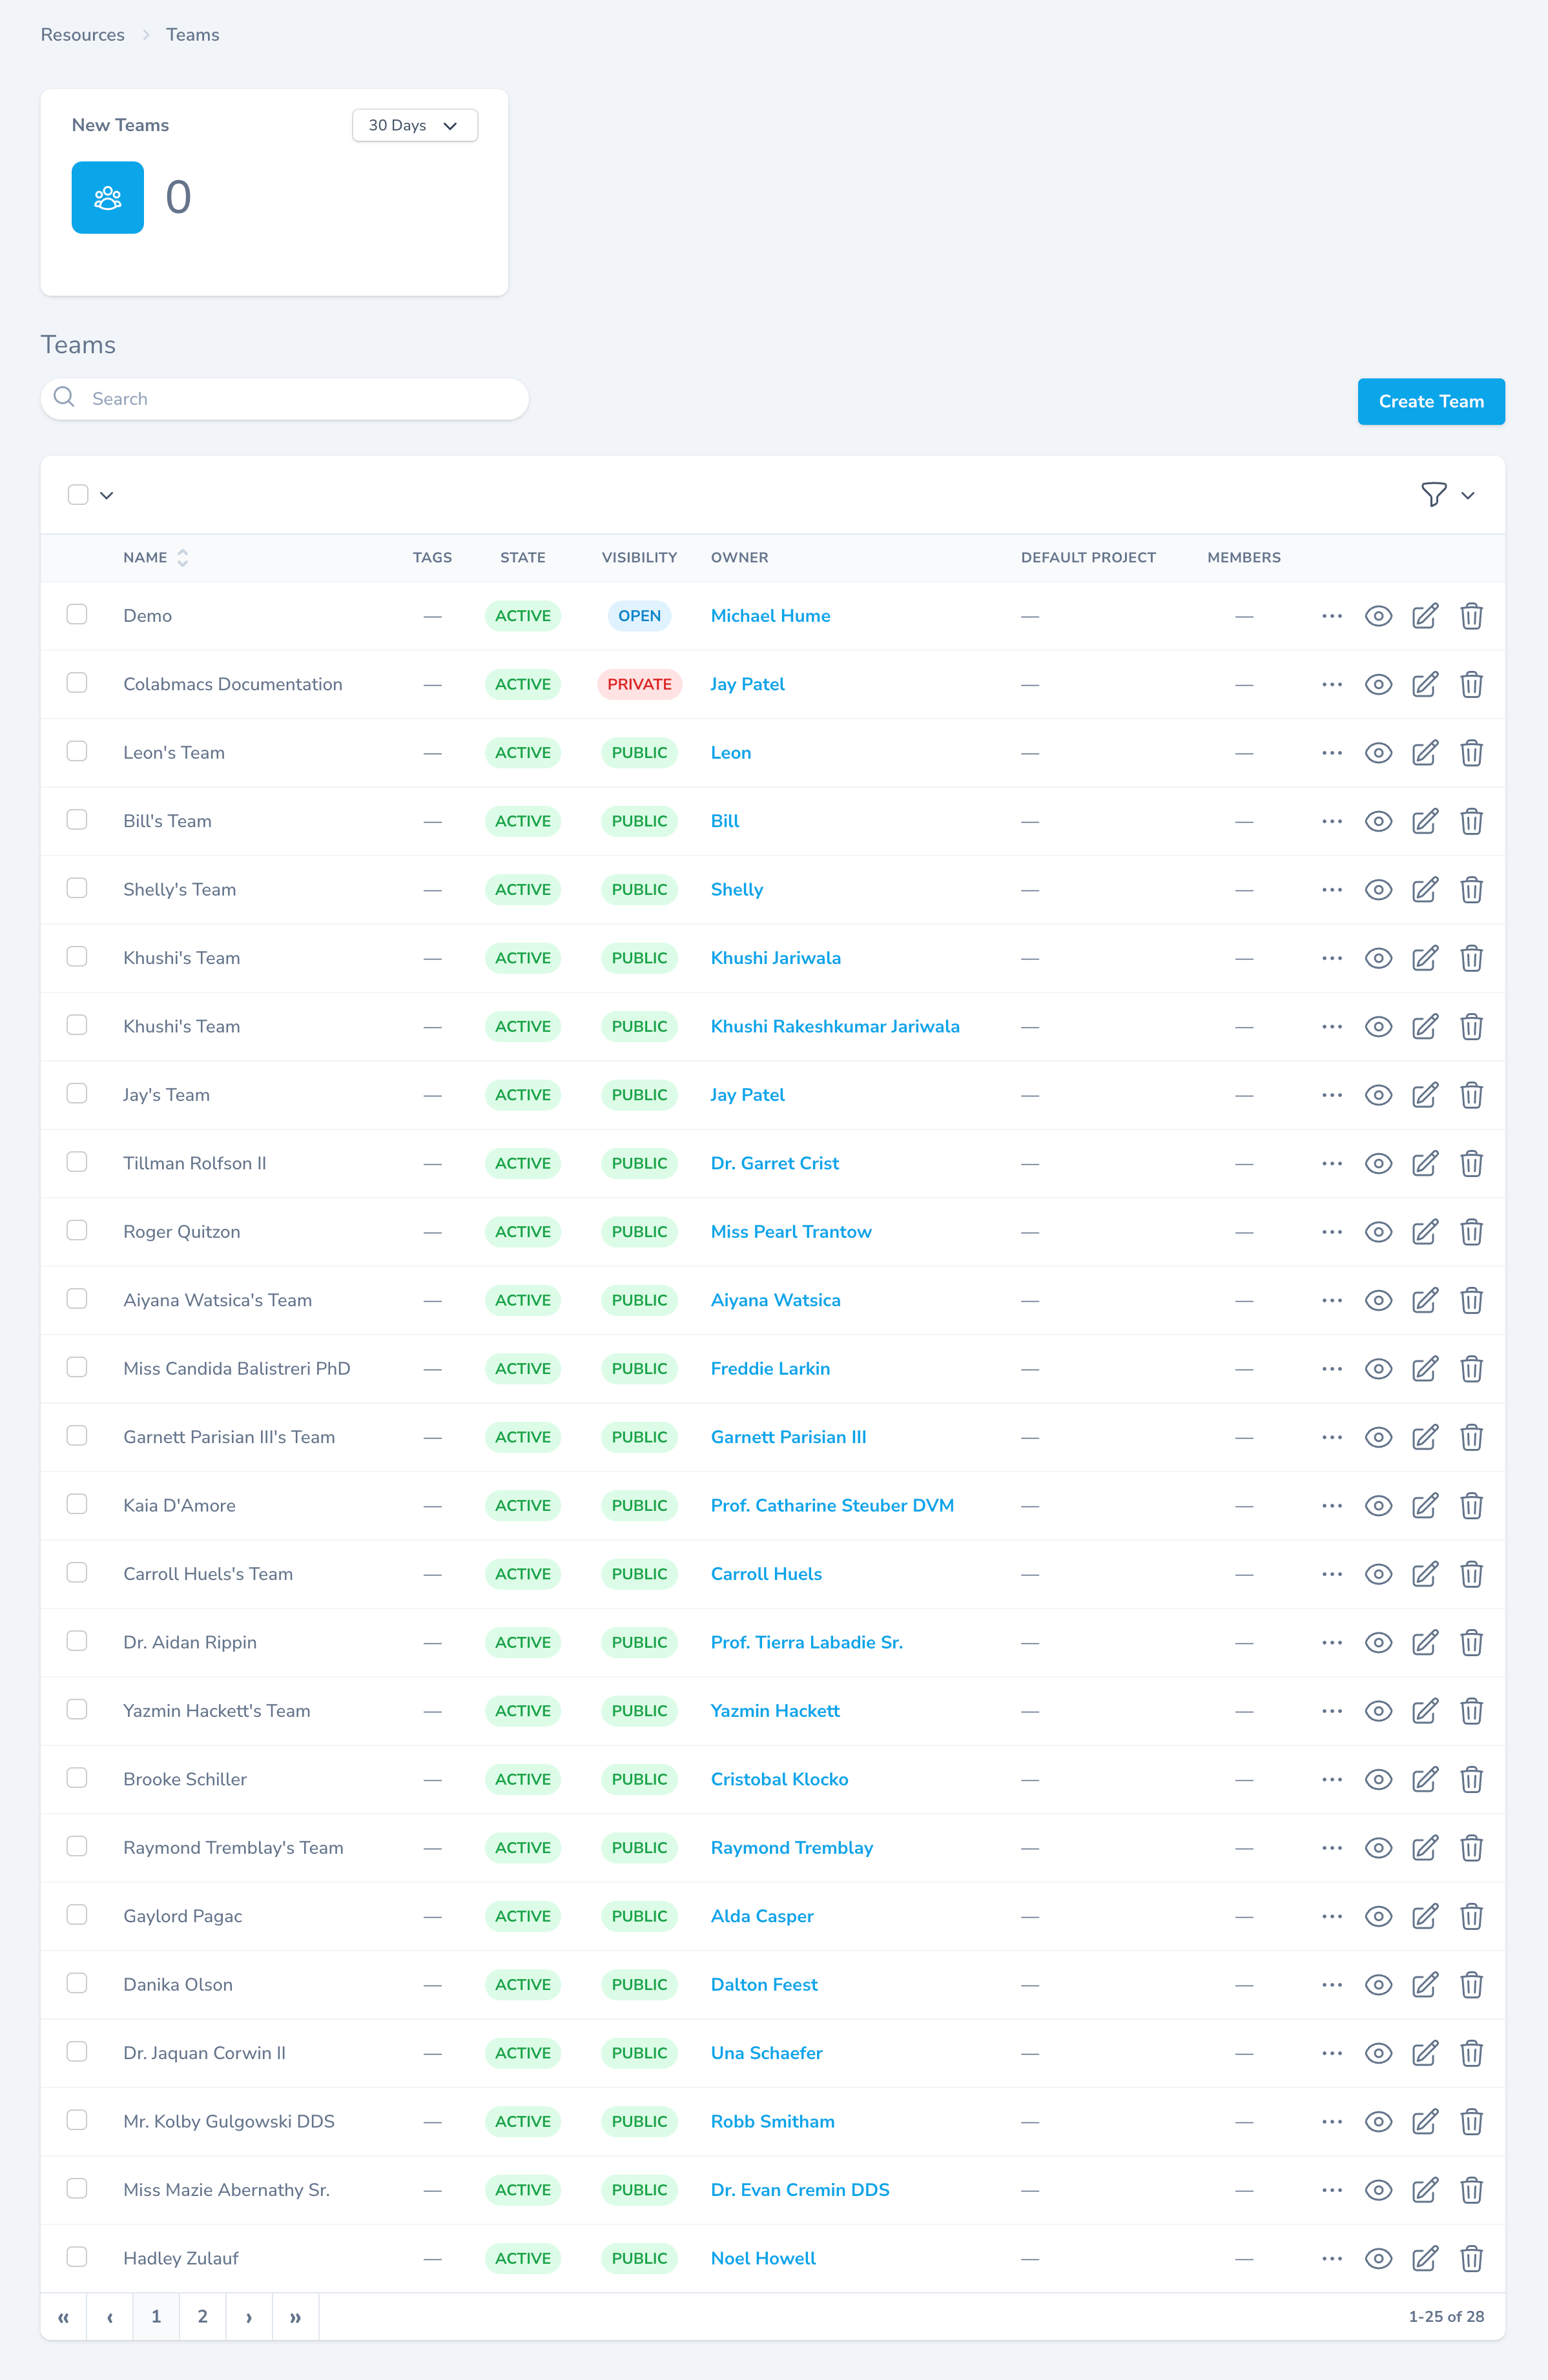The image size is (1548, 2380).
Task: View Hadley Zulauf team details
Action: point(1378,2258)
